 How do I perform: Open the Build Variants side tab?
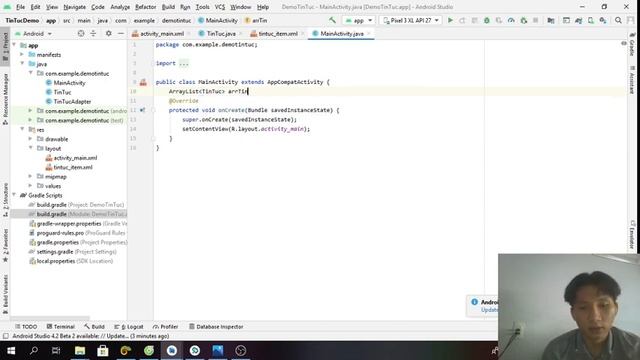point(5,294)
